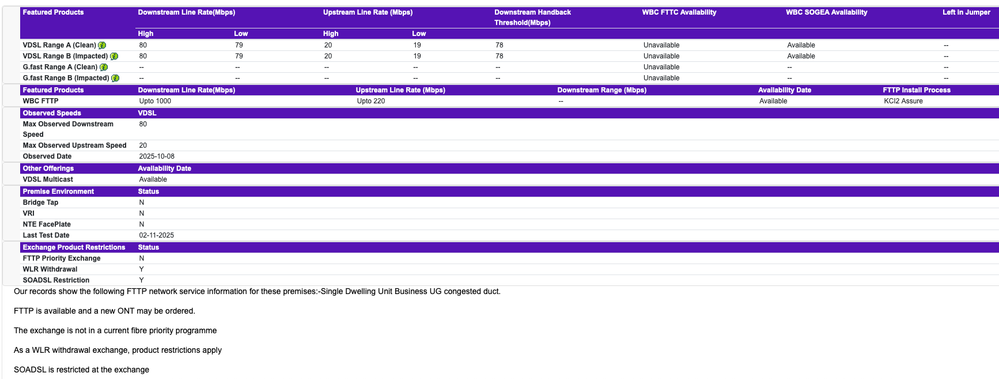
Task: Click 'Unavailable' FTTC cell in VDSL Range A row
Action: tap(661, 45)
